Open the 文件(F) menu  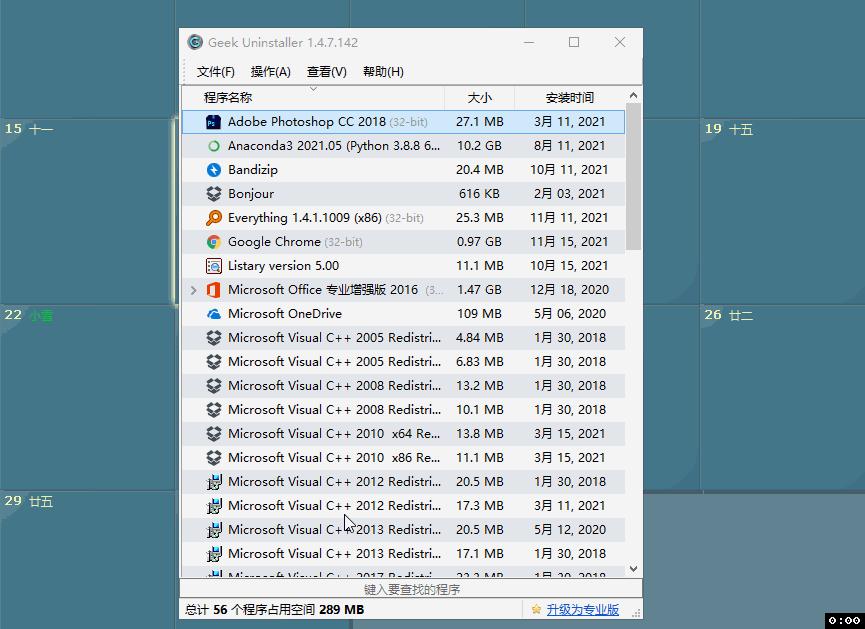point(215,71)
